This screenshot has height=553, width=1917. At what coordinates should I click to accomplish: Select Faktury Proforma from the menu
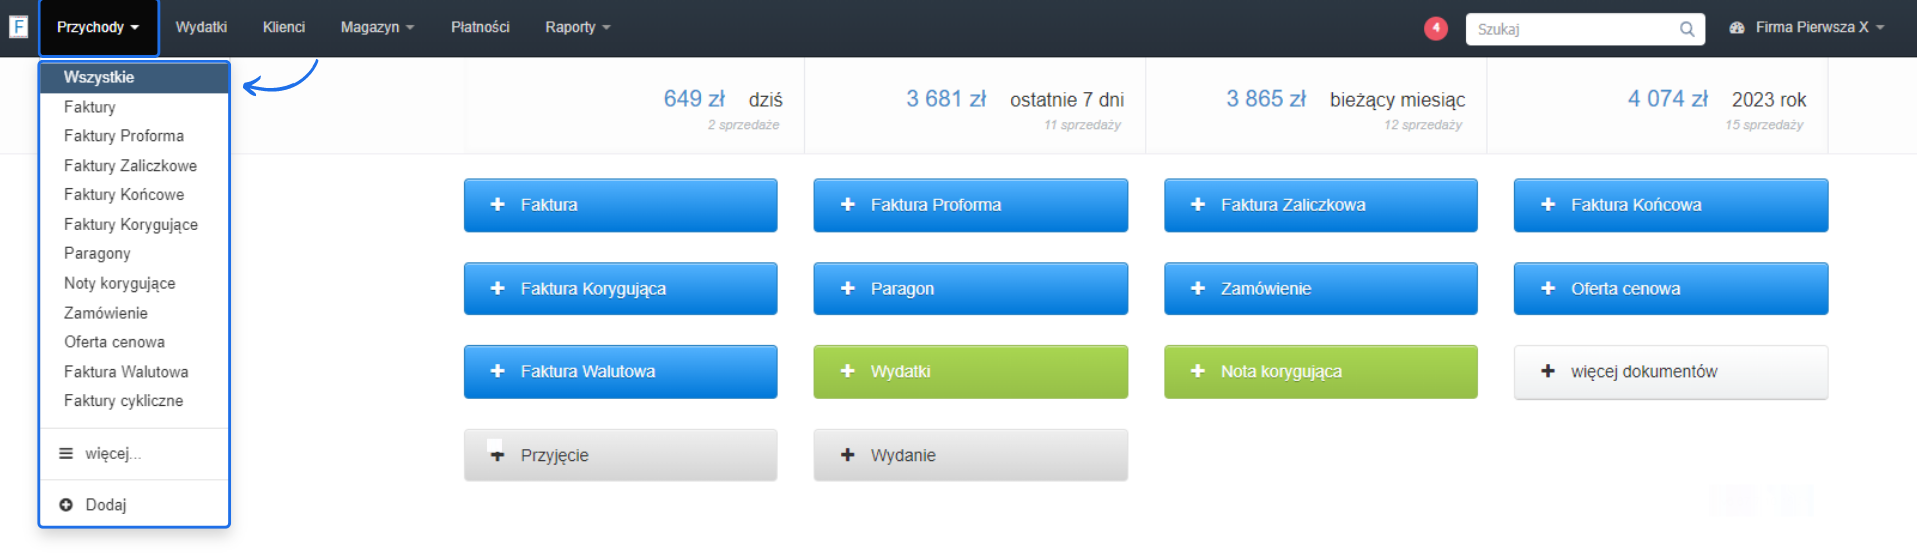tap(124, 136)
